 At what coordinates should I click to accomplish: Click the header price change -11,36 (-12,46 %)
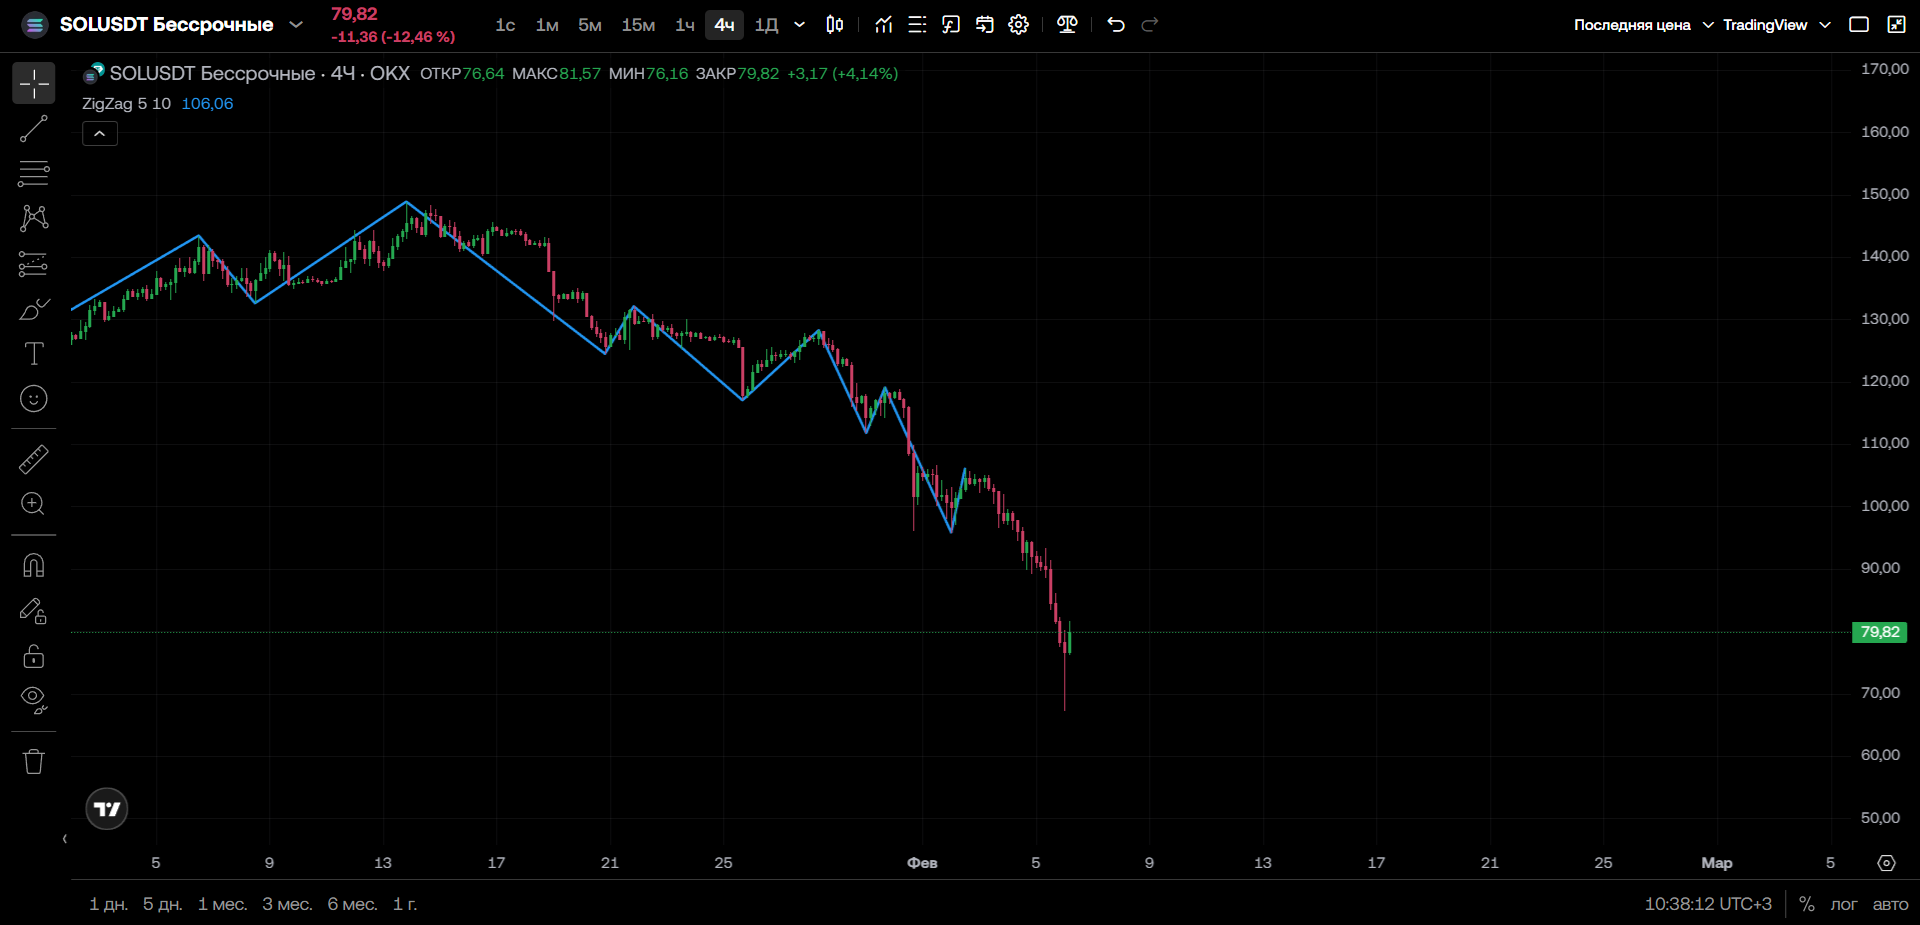[x=393, y=37]
